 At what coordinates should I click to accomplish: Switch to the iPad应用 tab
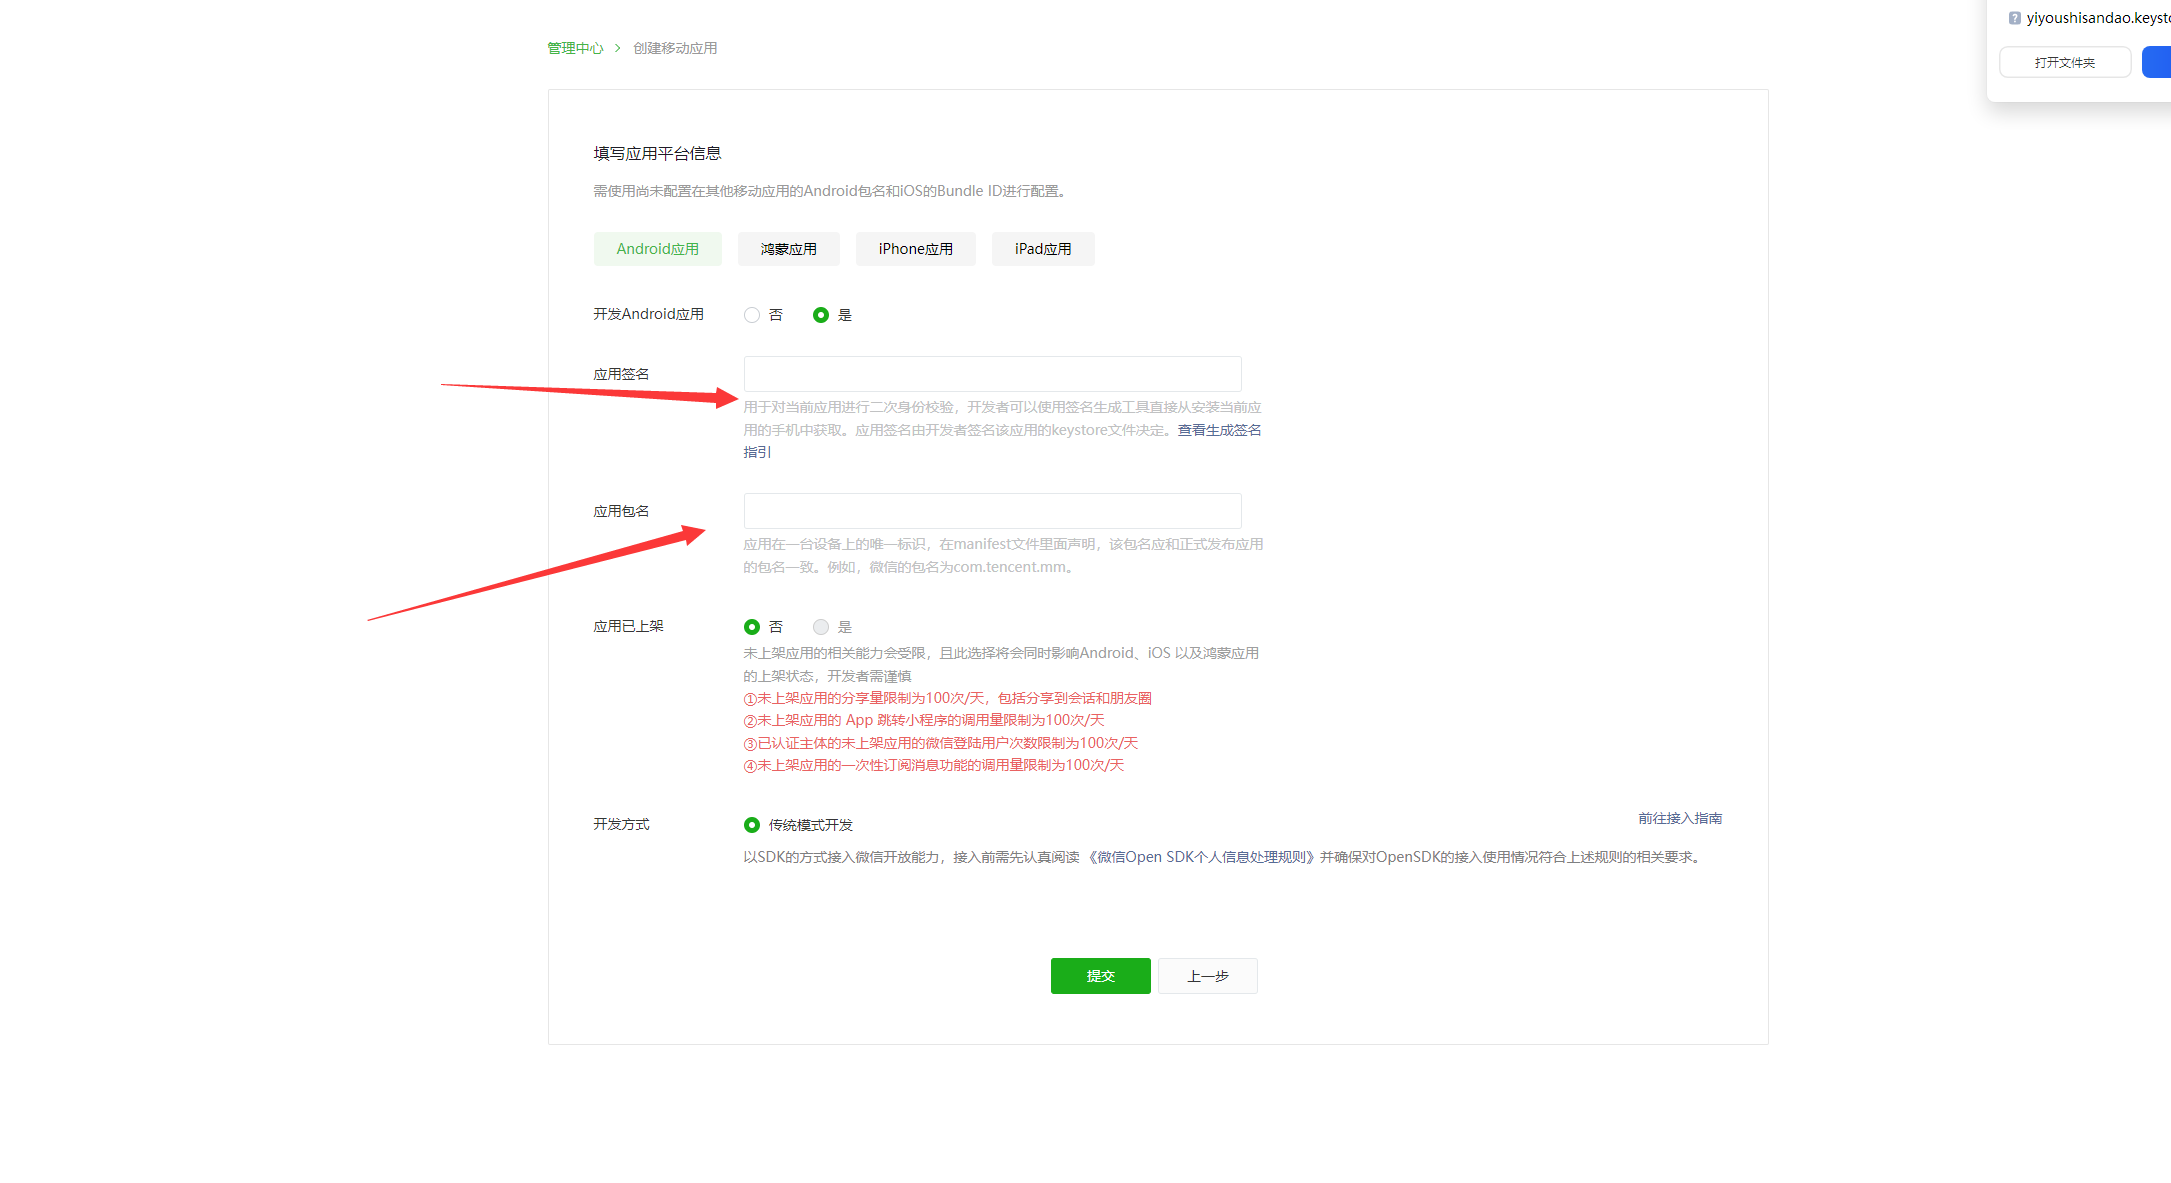tap(1043, 249)
